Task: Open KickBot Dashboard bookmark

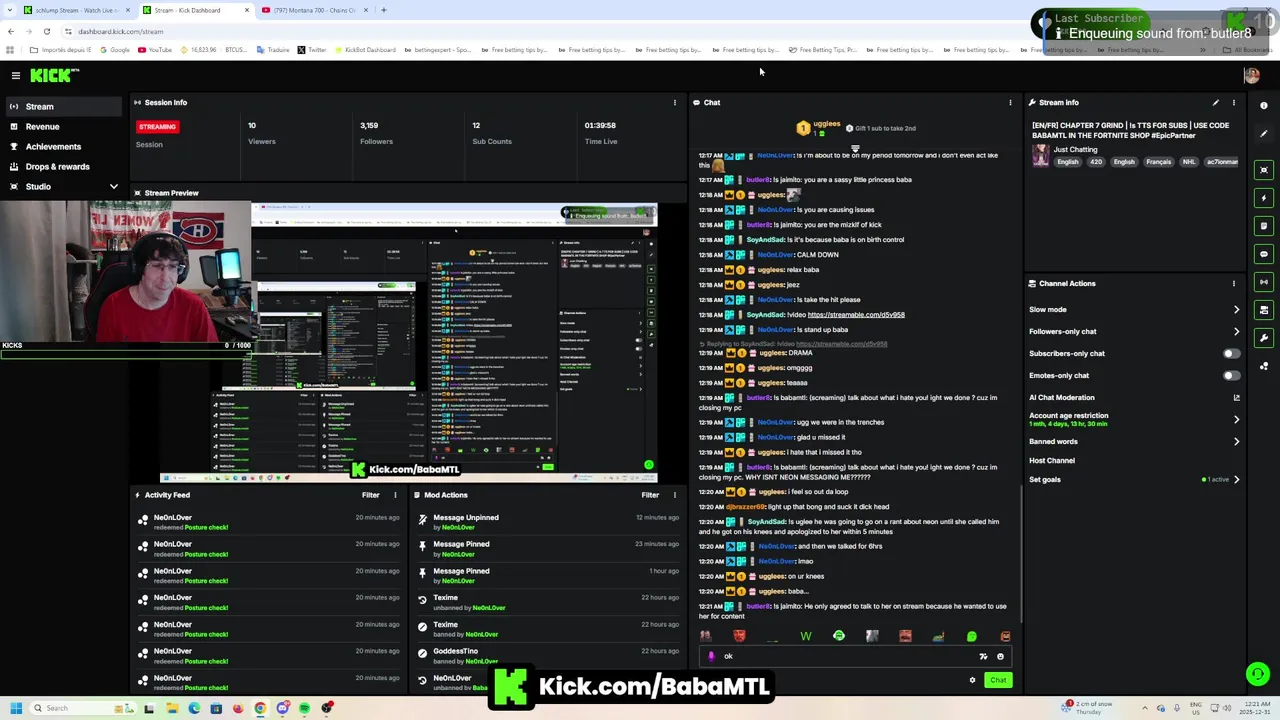Action: 364,50
